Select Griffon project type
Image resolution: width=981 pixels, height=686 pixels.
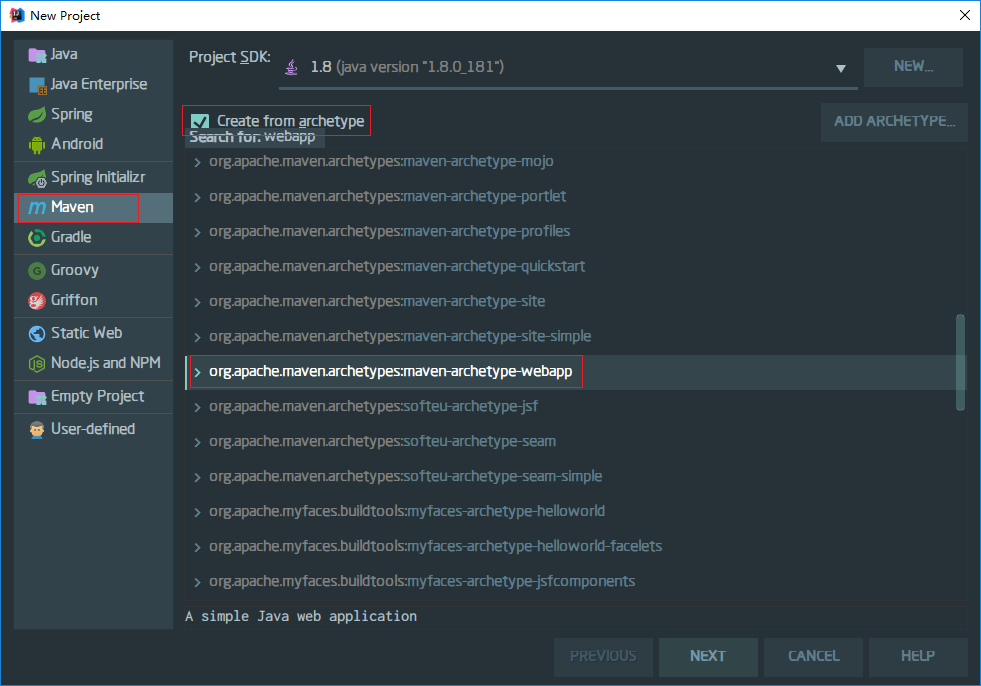click(93, 301)
